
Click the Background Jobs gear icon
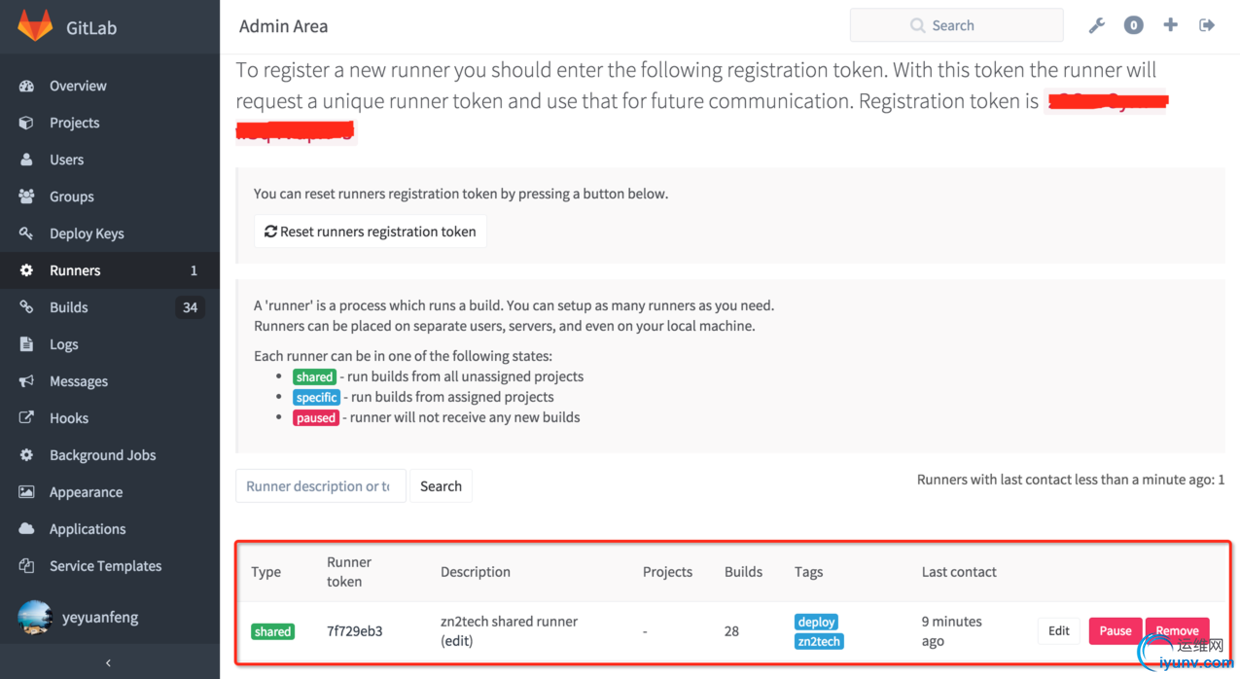[27, 455]
